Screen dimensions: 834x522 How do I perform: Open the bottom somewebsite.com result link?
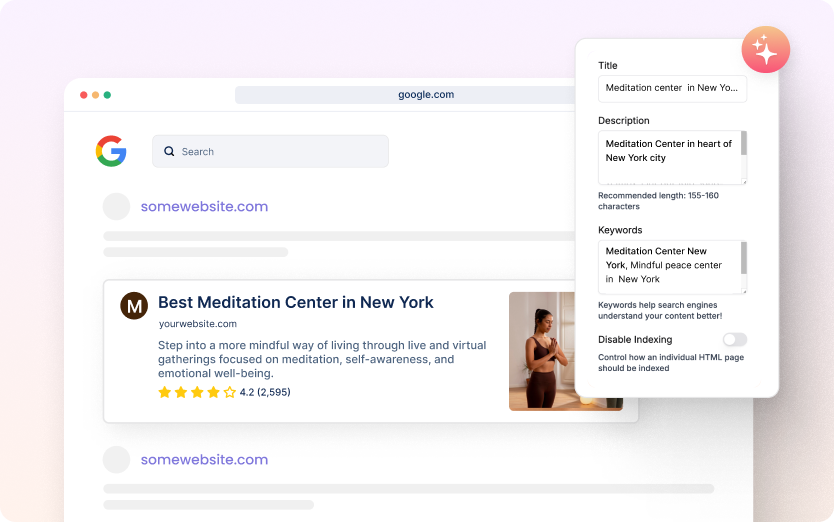coord(204,460)
